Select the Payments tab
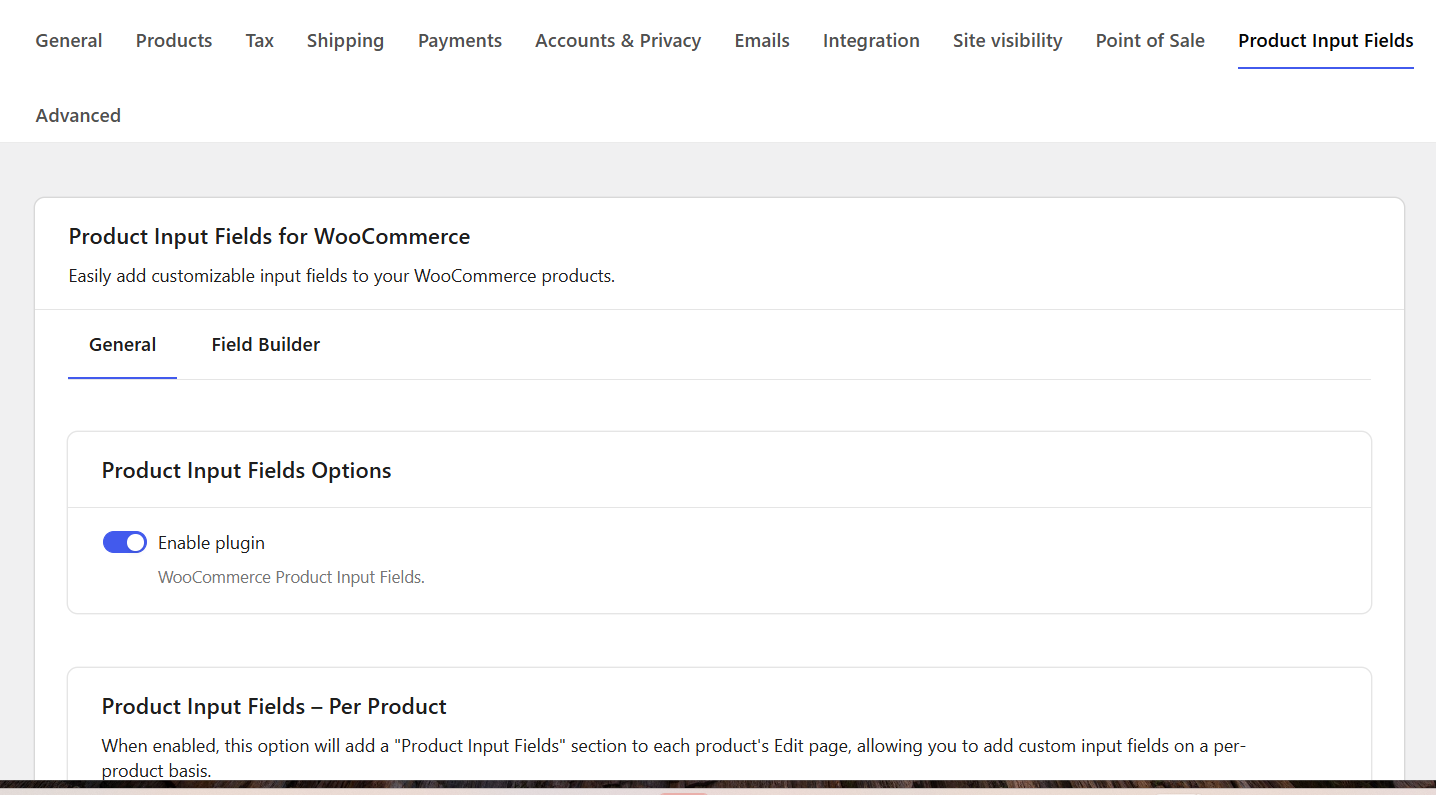Screen dimensions: 1436x795 [460, 41]
